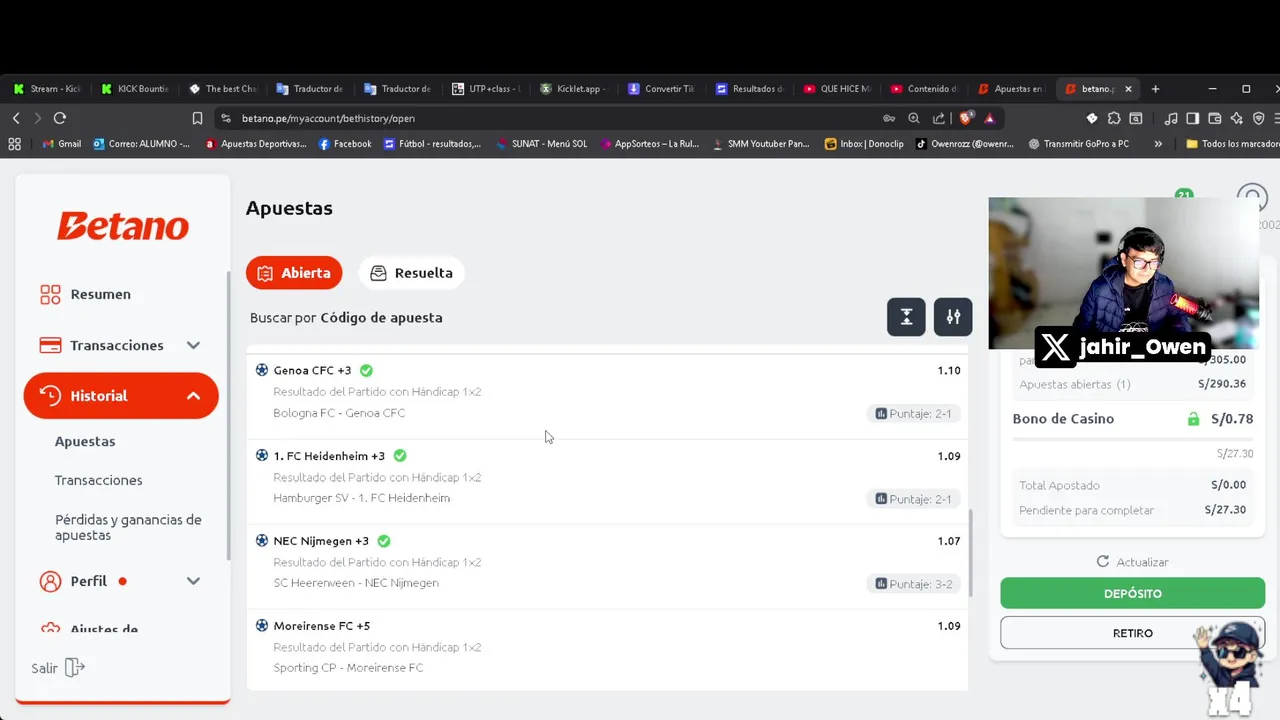This screenshot has height=720, width=1280.
Task: Click the Bono de Casino lock icon
Action: click(x=1193, y=419)
